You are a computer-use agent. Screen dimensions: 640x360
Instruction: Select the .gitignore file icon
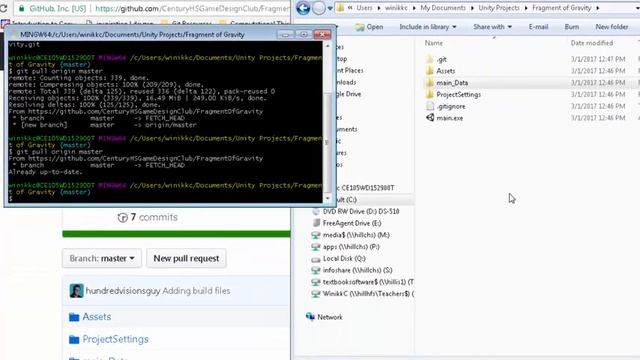pos(430,106)
